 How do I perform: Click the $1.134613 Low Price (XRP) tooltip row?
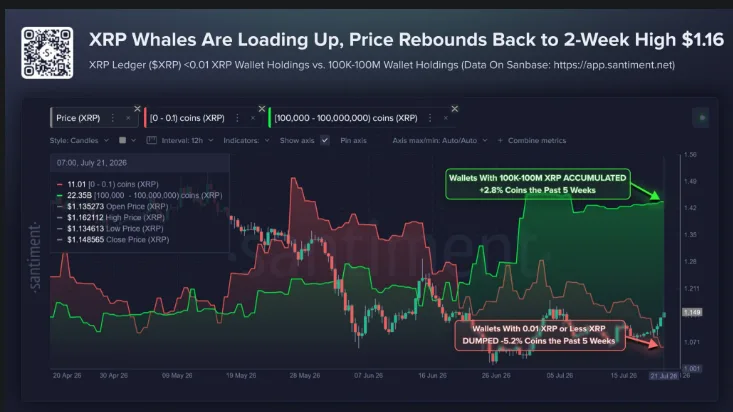(x=110, y=228)
